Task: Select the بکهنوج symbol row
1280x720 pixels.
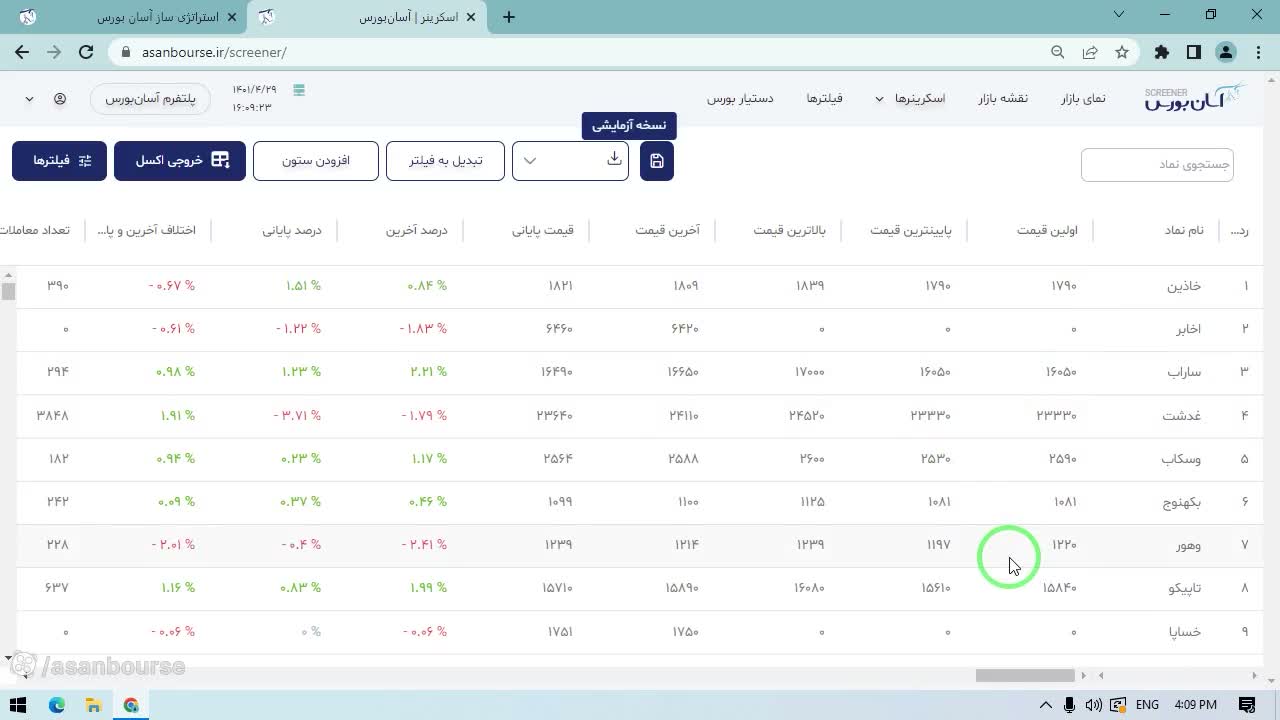Action: click(x=640, y=502)
